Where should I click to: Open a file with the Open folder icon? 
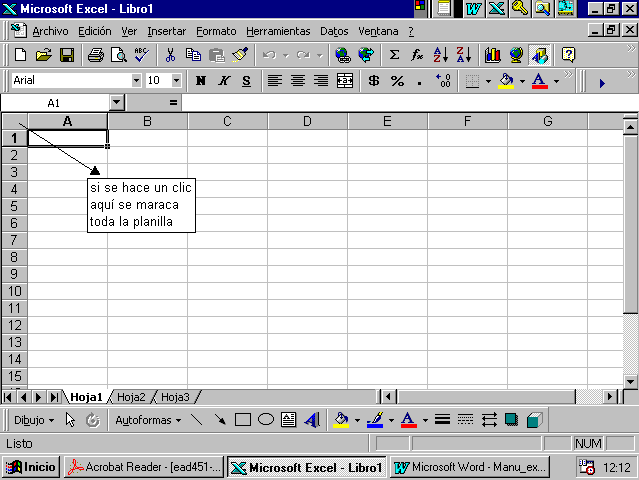click(44, 55)
